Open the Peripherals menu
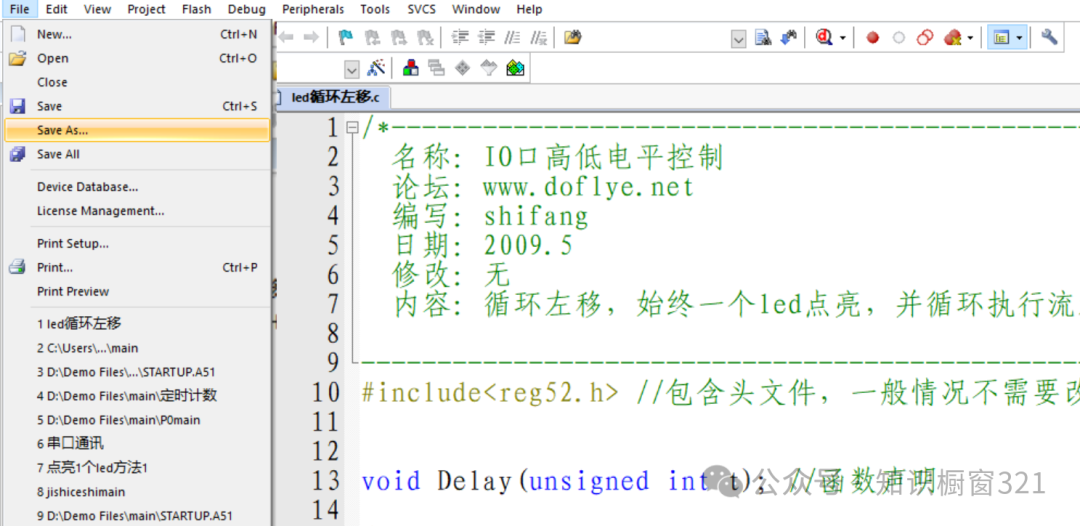1080x526 pixels. (x=313, y=10)
